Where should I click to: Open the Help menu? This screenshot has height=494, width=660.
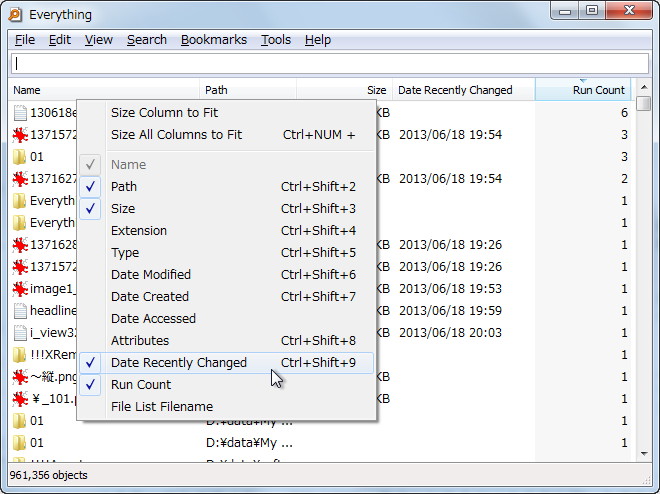[318, 40]
